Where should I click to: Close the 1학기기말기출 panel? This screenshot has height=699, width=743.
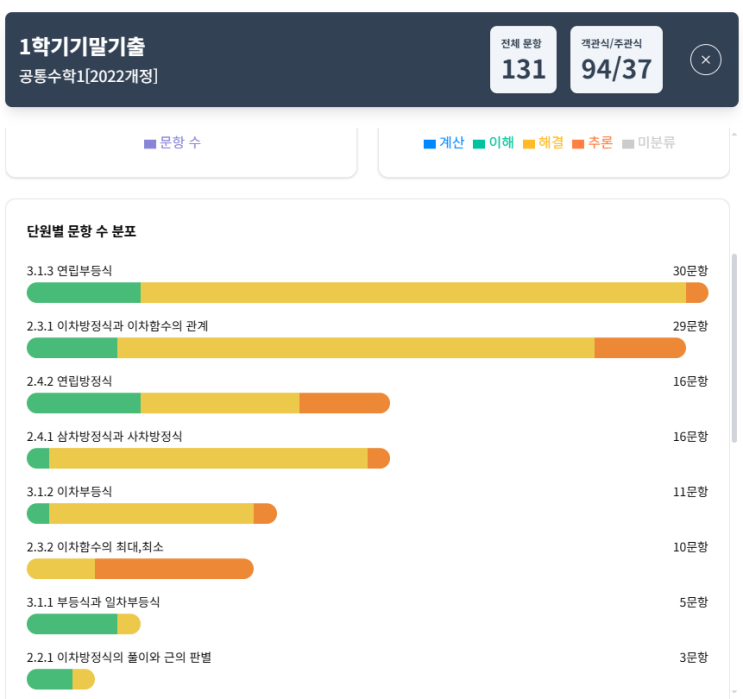[705, 60]
